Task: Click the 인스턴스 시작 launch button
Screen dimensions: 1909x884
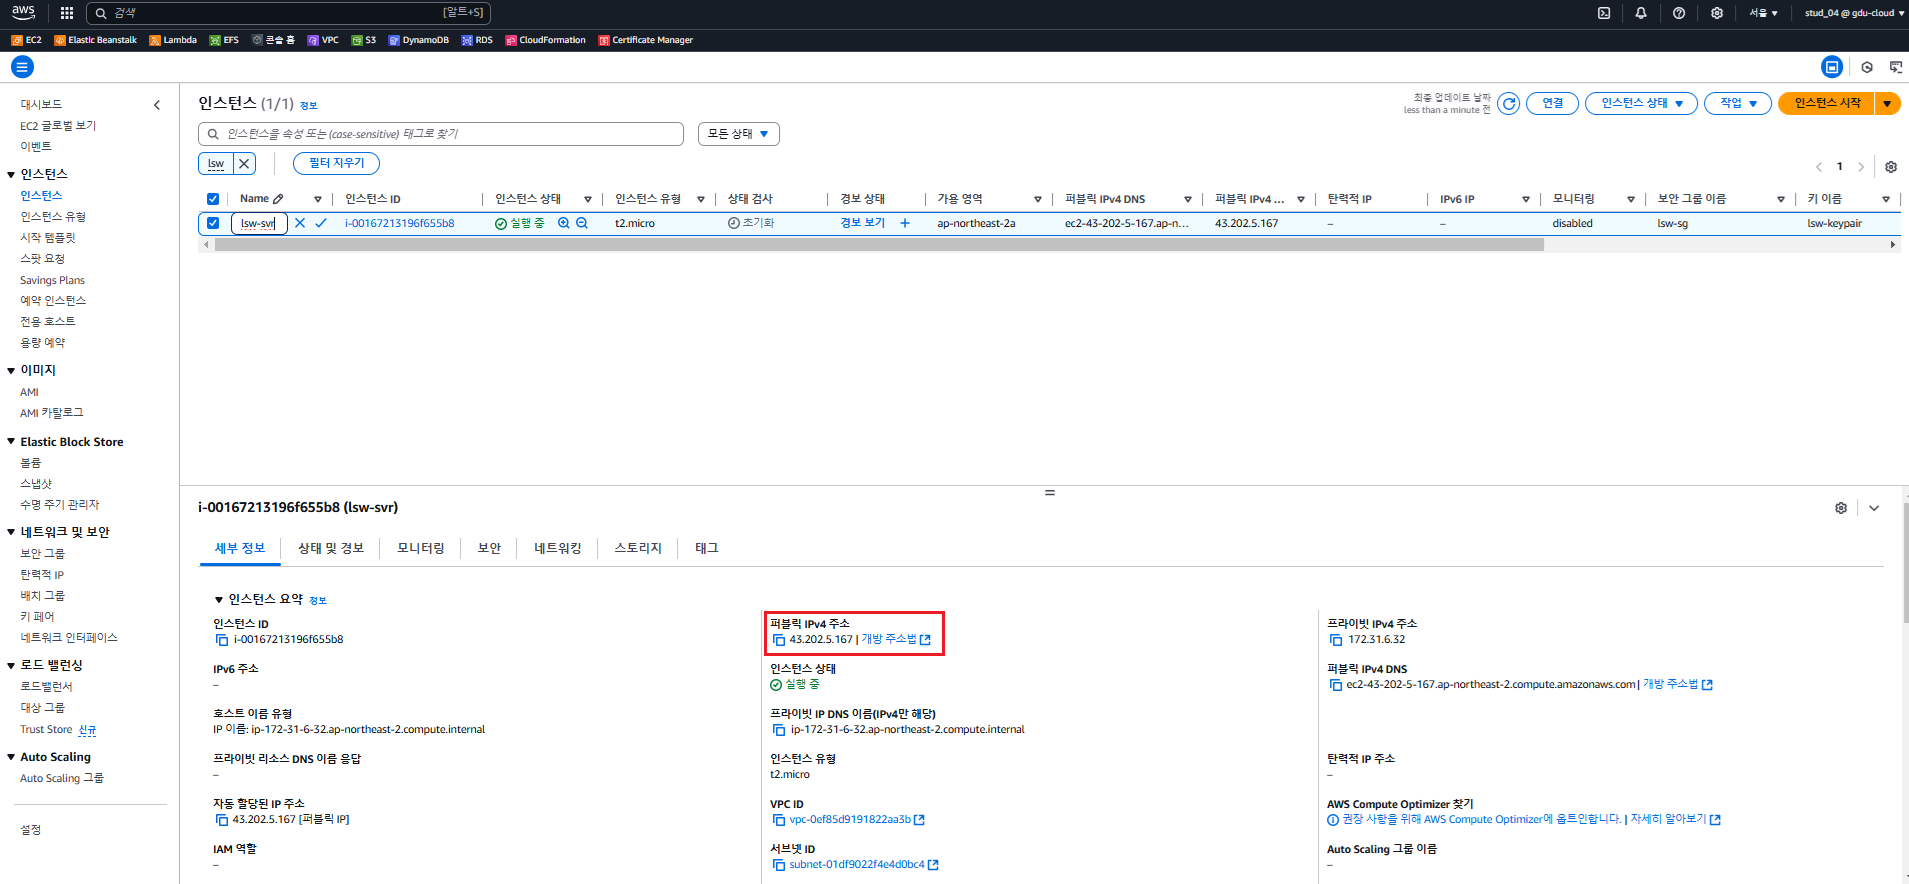Action: (x=1827, y=103)
